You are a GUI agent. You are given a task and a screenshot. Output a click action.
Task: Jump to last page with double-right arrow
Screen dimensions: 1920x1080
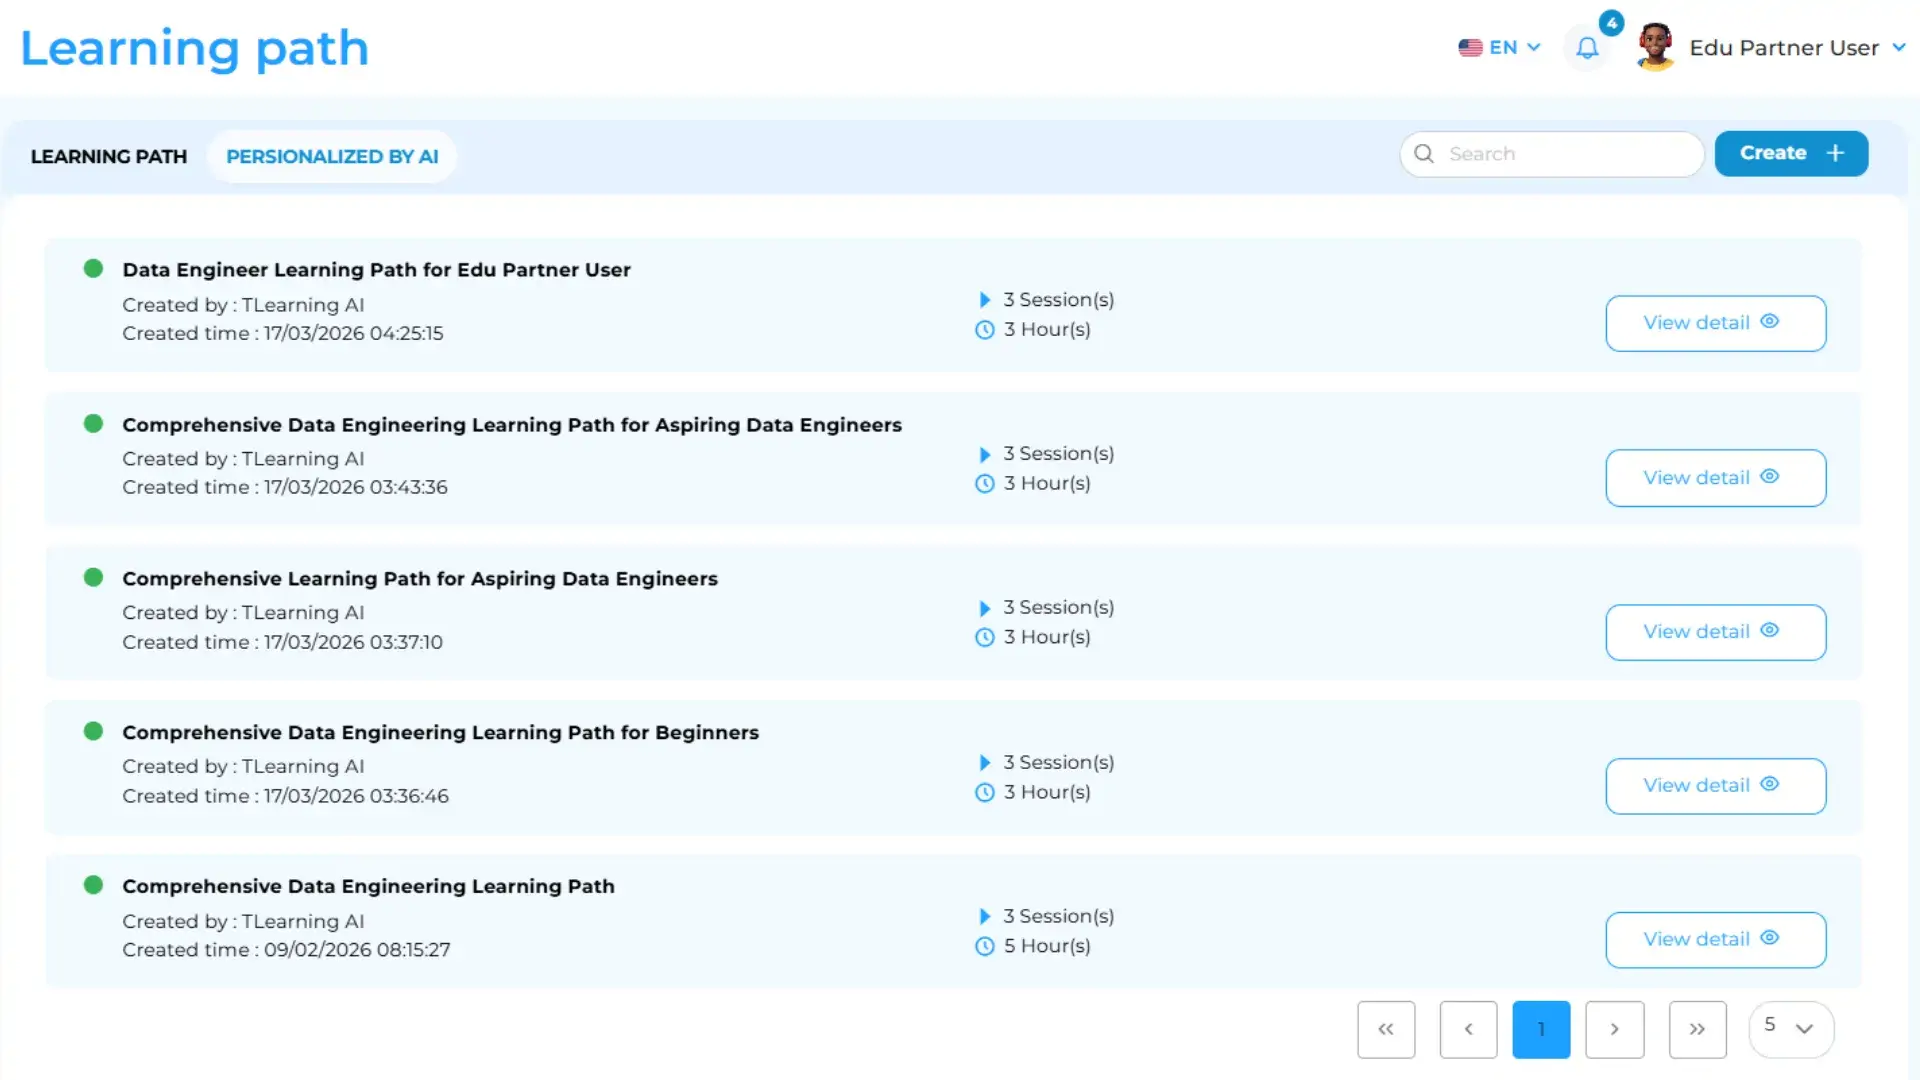pos(1697,1029)
